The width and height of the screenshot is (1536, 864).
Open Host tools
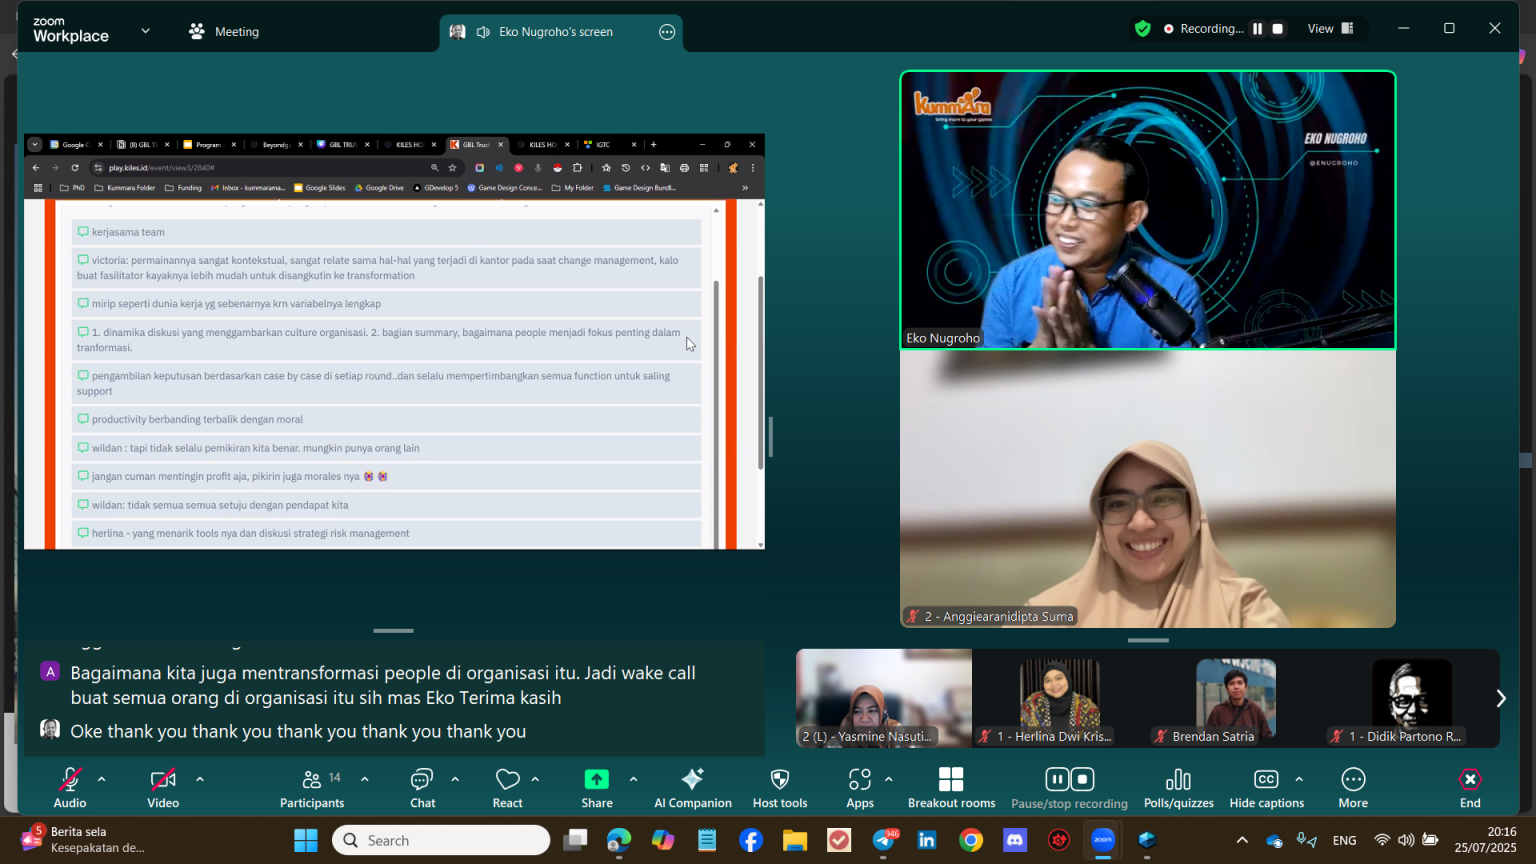pyautogui.click(x=780, y=787)
